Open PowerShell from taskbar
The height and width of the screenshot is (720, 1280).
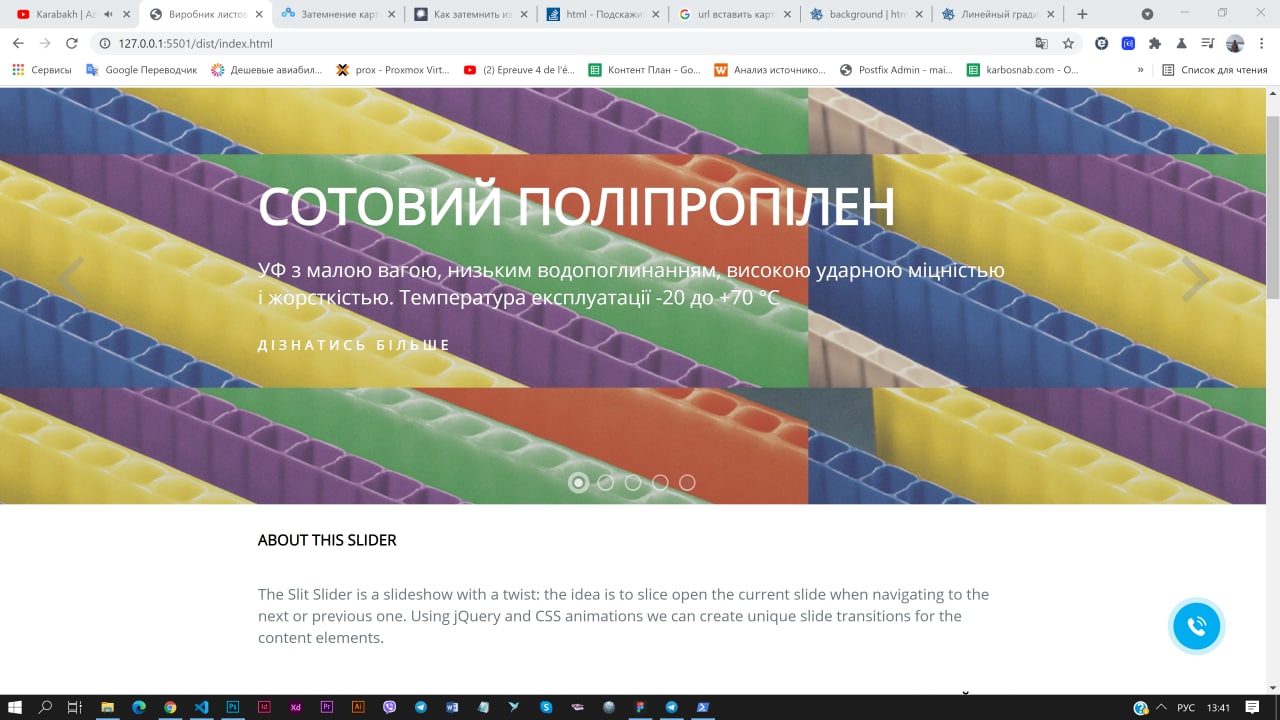(703, 707)
